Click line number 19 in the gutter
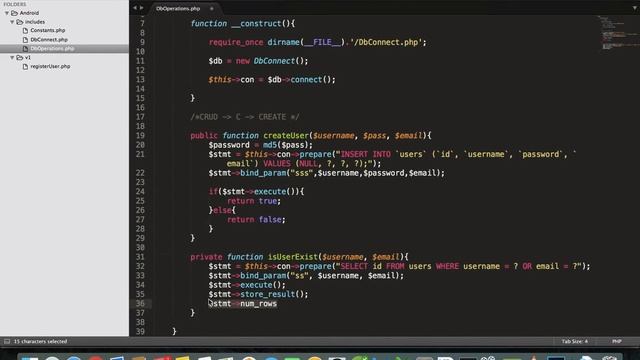Image resolution: width=640 pixels, height=360 pixels. 140,136
